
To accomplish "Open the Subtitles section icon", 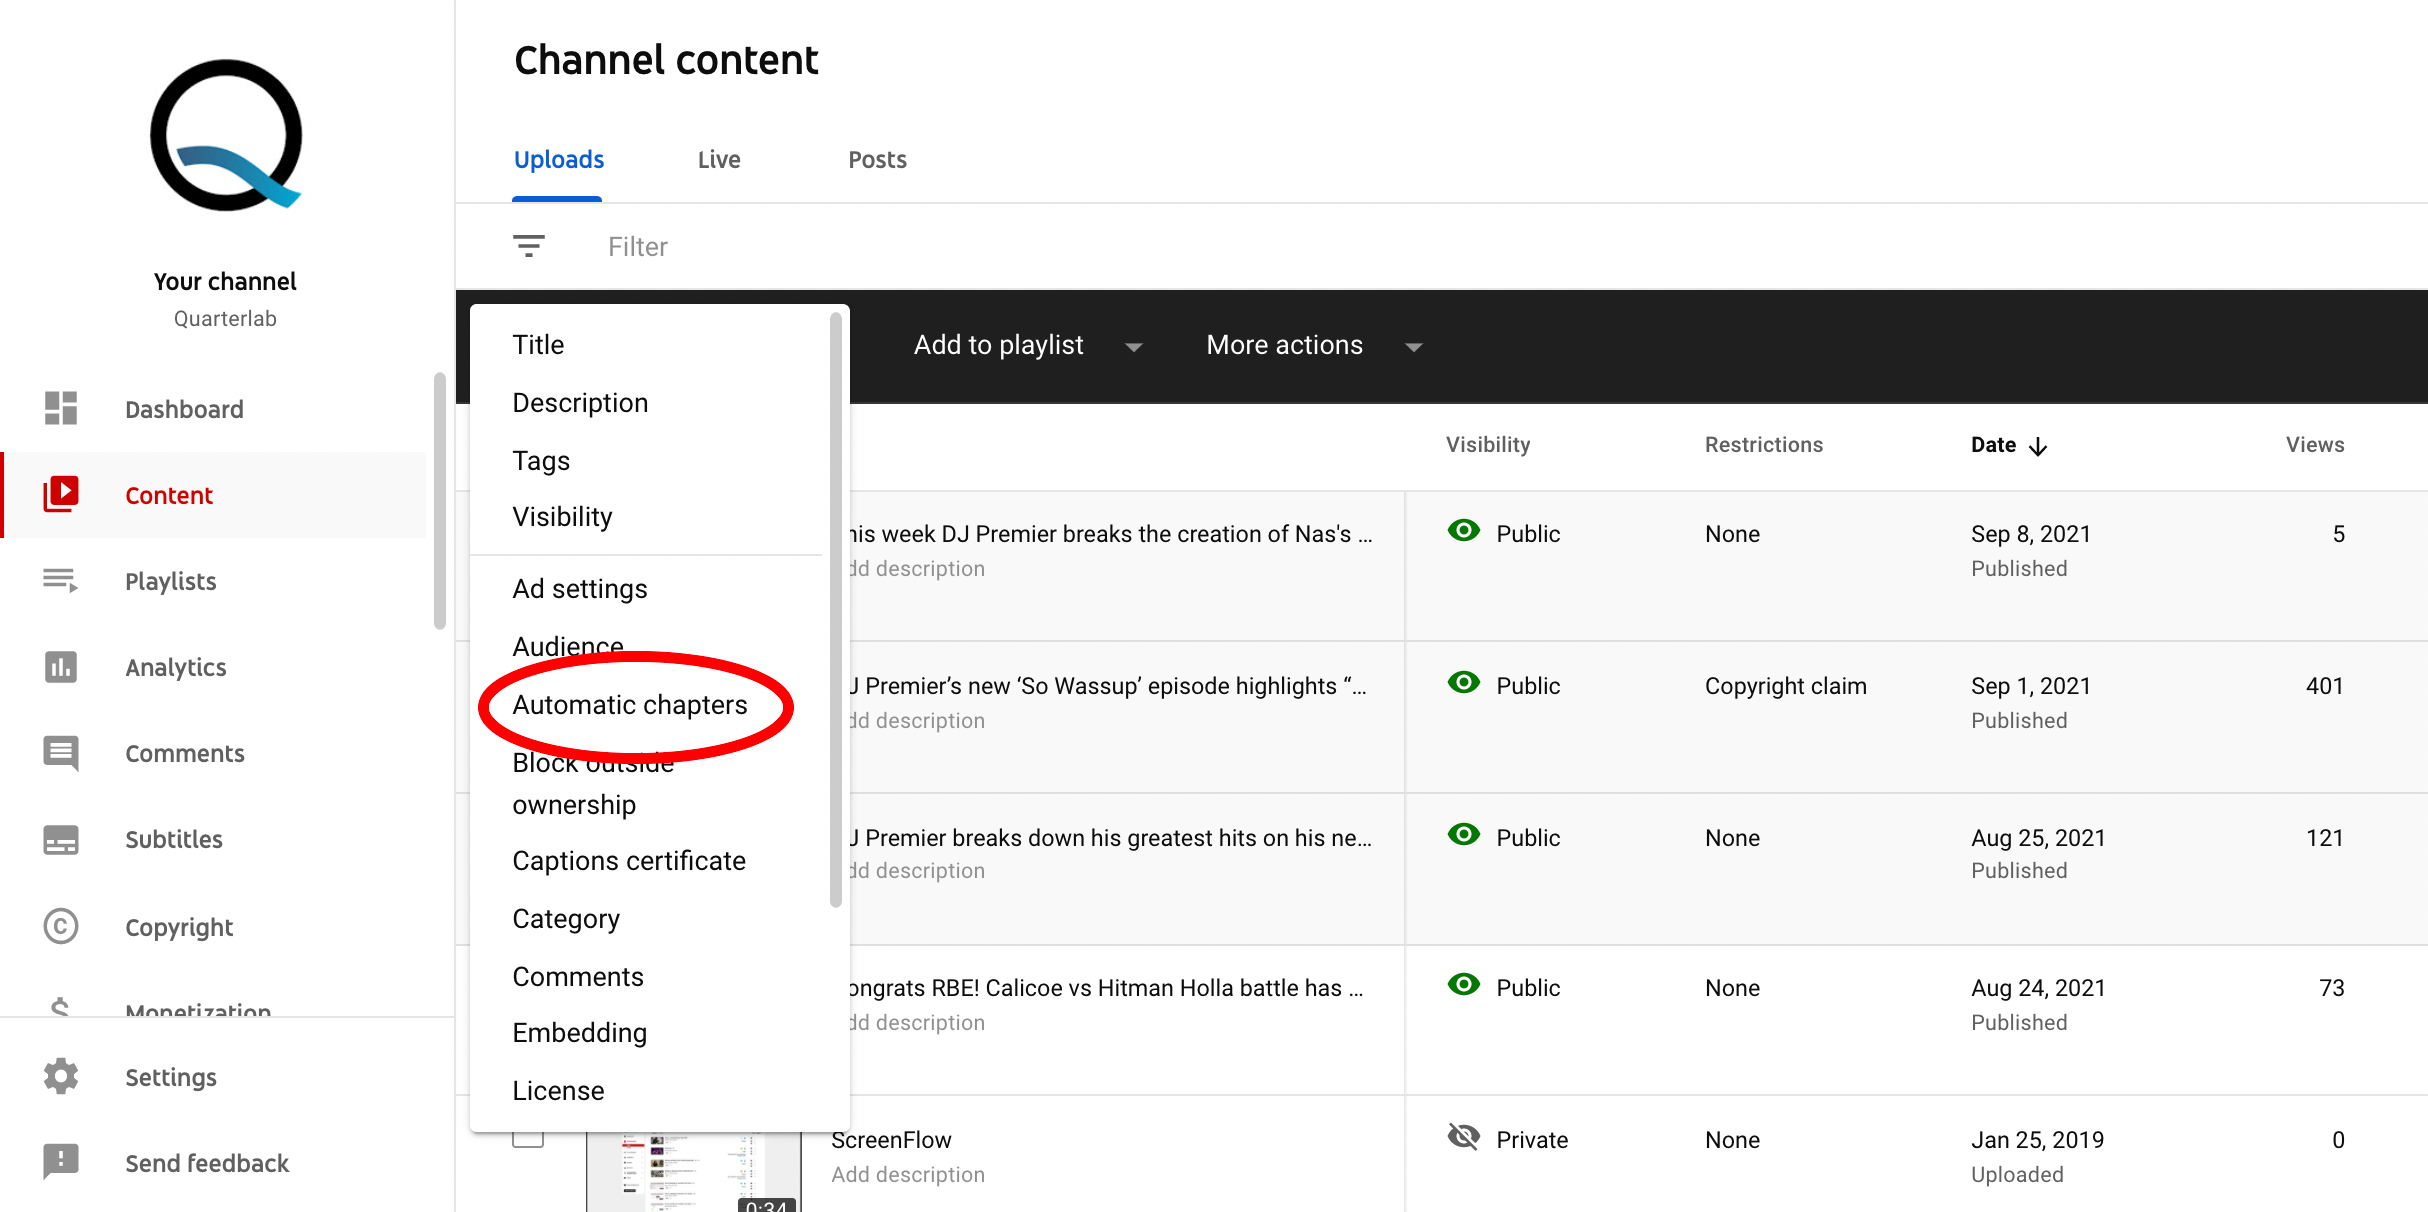I will [60, 839].
